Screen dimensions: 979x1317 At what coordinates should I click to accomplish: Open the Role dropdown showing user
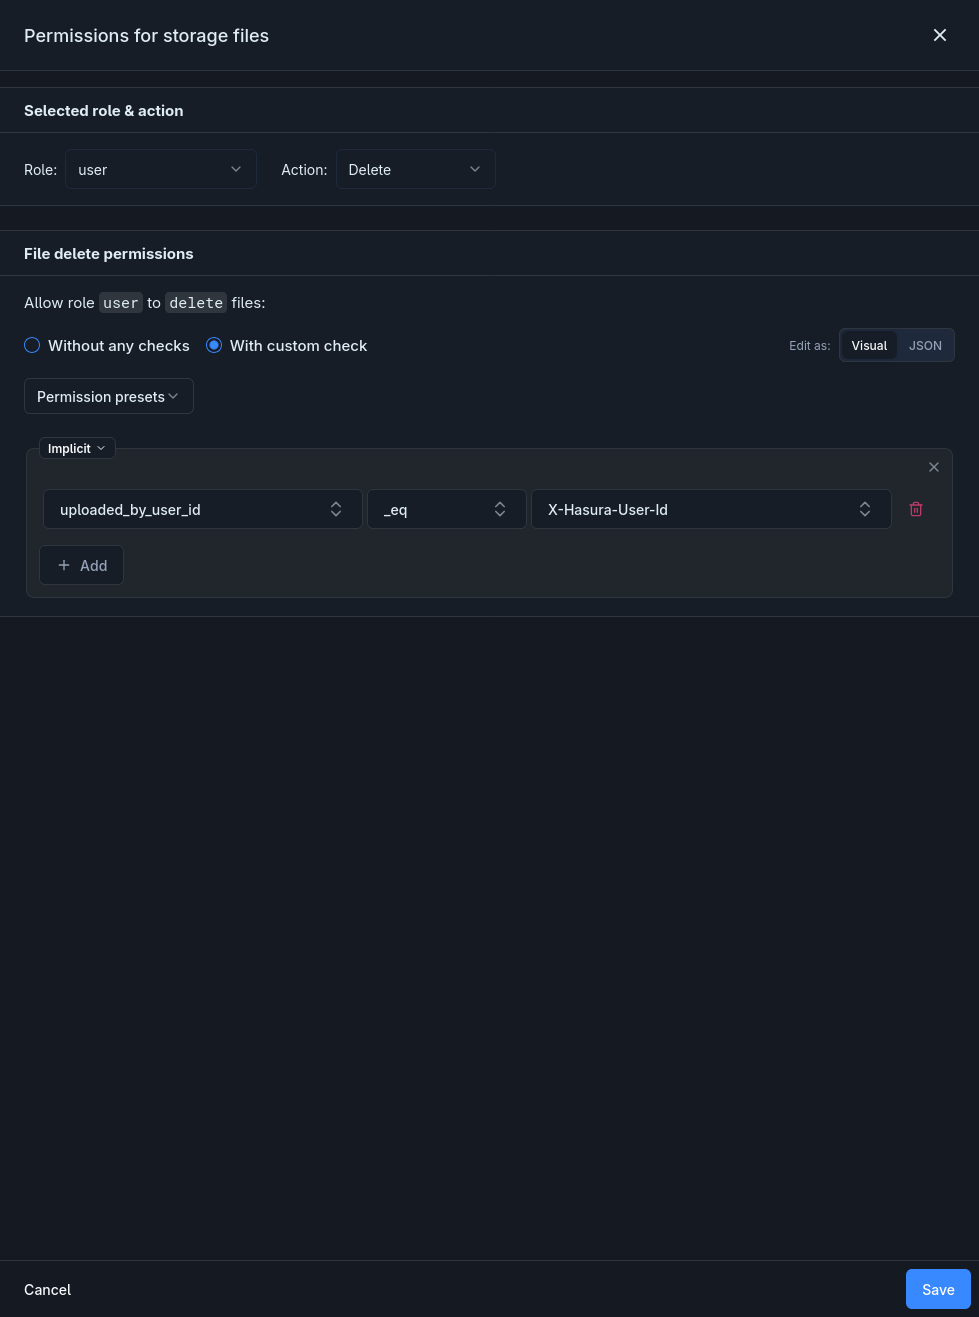pyautogui.click(x=161, y=169)
